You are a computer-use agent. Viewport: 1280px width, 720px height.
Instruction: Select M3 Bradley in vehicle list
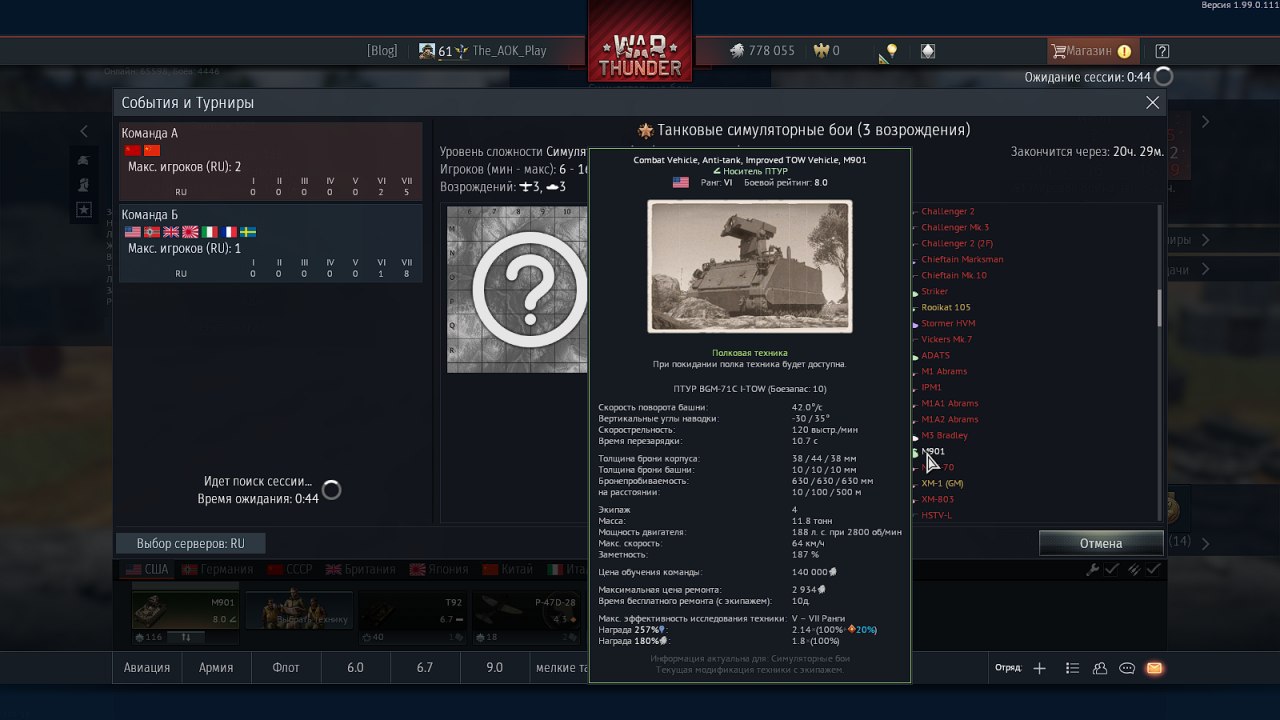944,435
